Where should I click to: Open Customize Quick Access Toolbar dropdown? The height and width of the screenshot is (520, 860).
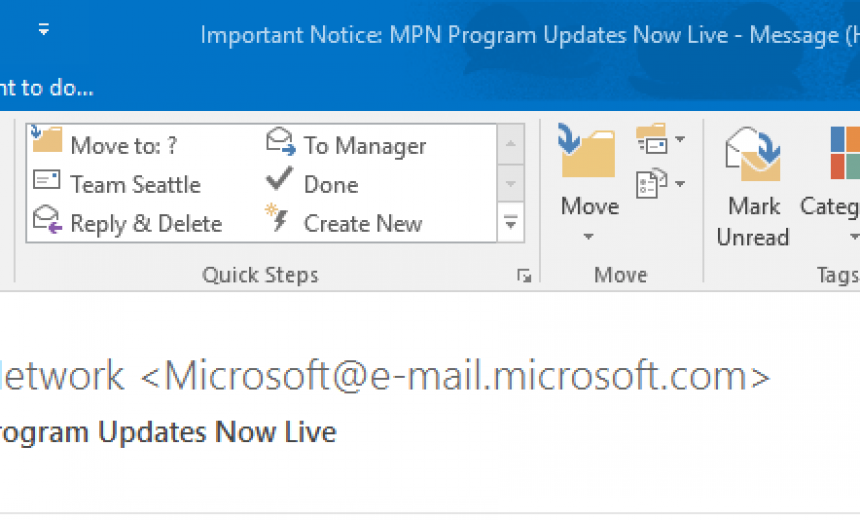[44, 30]
